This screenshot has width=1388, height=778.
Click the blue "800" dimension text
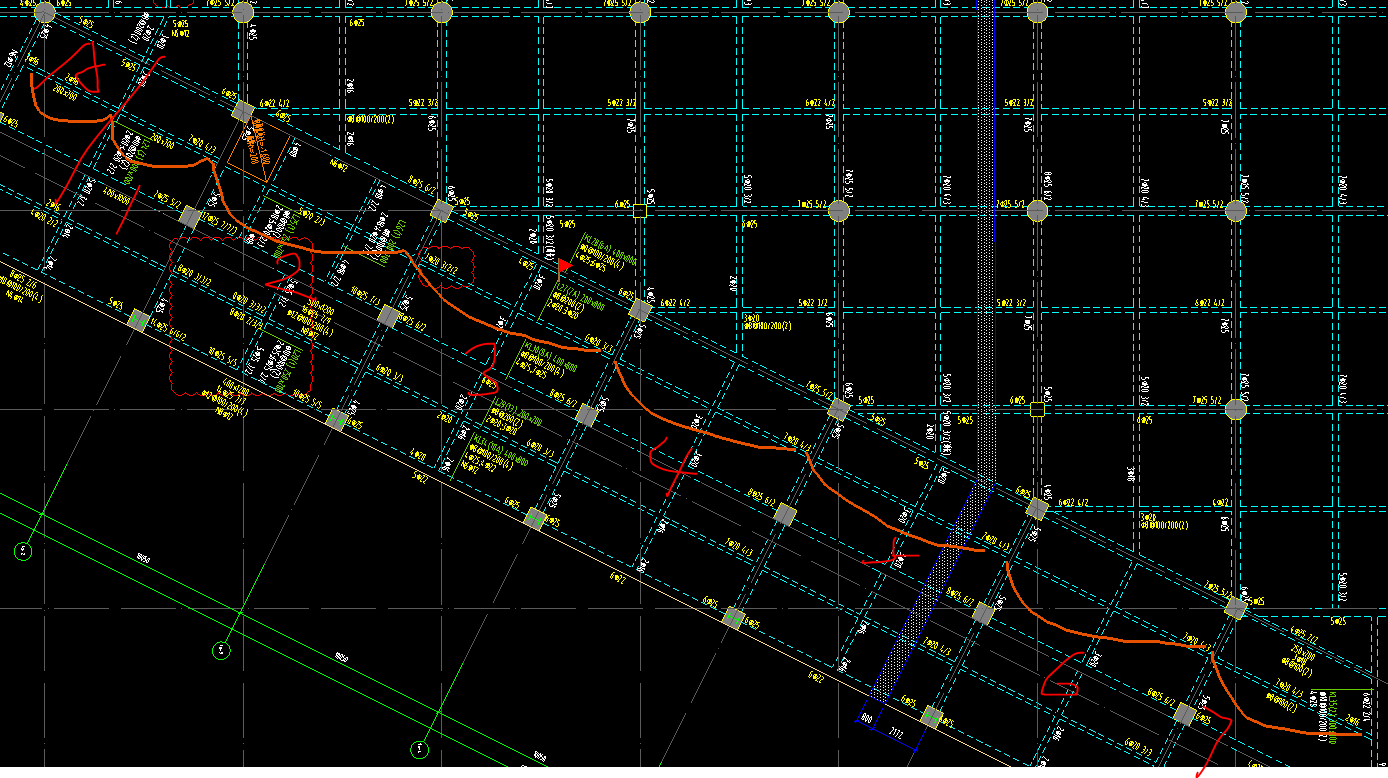tap(866, 718)
